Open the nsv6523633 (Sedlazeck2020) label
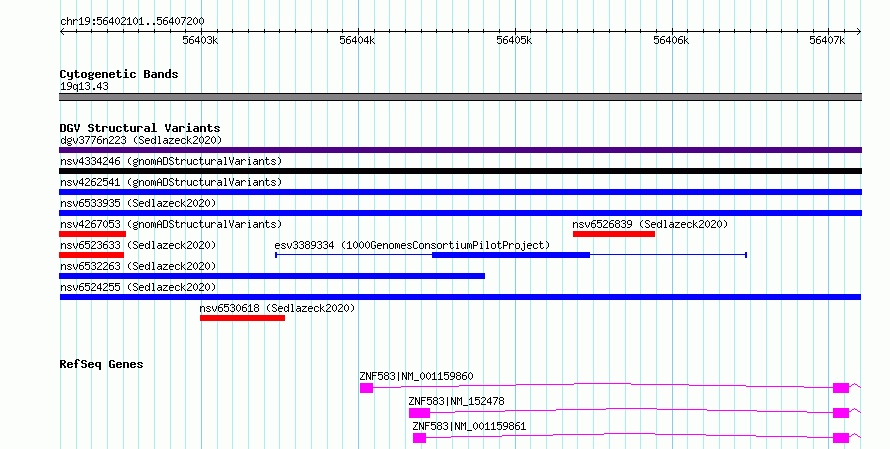The width and height of the screenshot is (890, 449). [x=138, y=245]
